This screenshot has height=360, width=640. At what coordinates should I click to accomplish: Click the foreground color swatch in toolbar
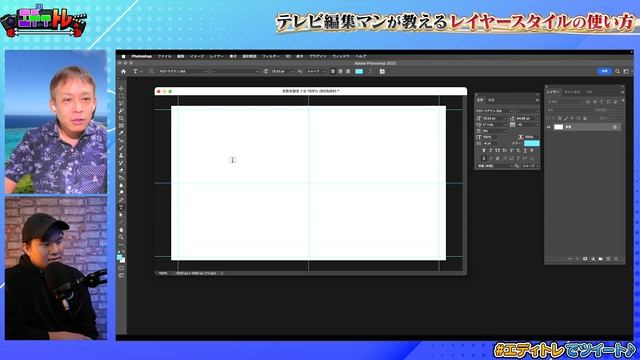click(x=120, y=257)
